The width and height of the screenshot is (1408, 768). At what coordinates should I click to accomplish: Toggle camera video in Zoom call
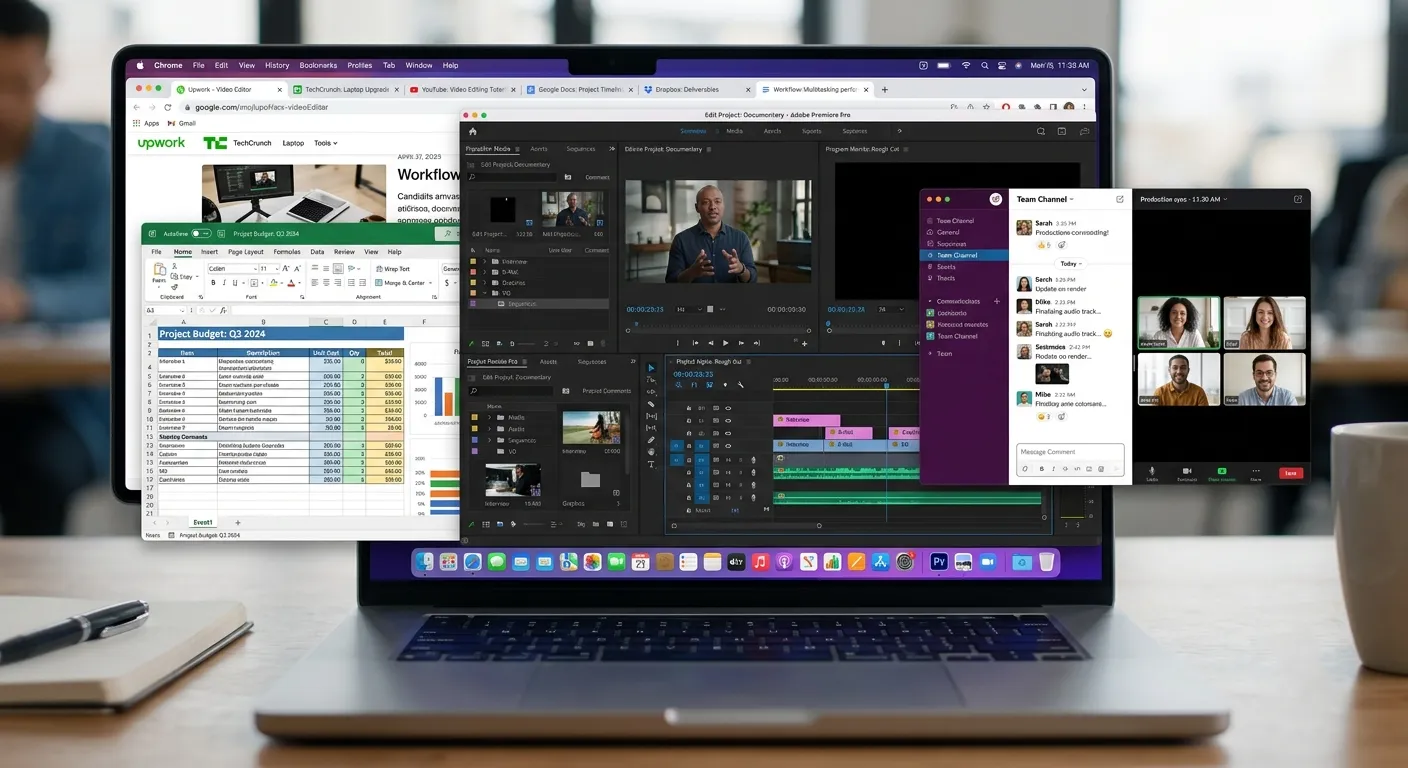(x=1187, y=471)
